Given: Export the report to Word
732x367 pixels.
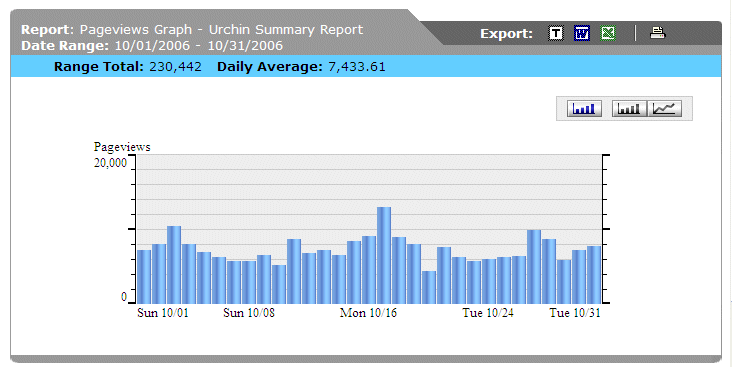Looking at the screenshot, I should coord(582,33).
